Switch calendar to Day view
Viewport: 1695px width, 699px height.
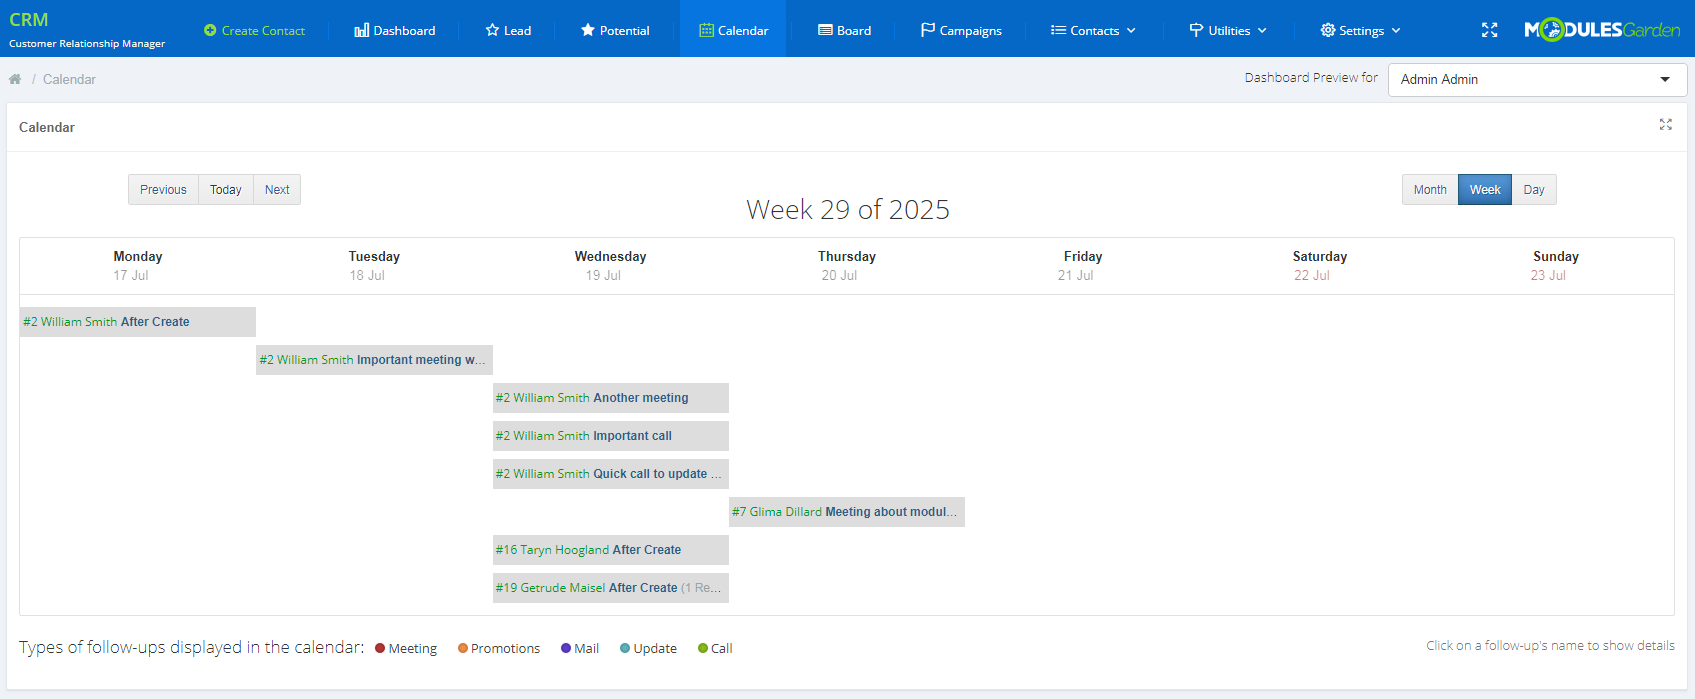coord(1533,190)
